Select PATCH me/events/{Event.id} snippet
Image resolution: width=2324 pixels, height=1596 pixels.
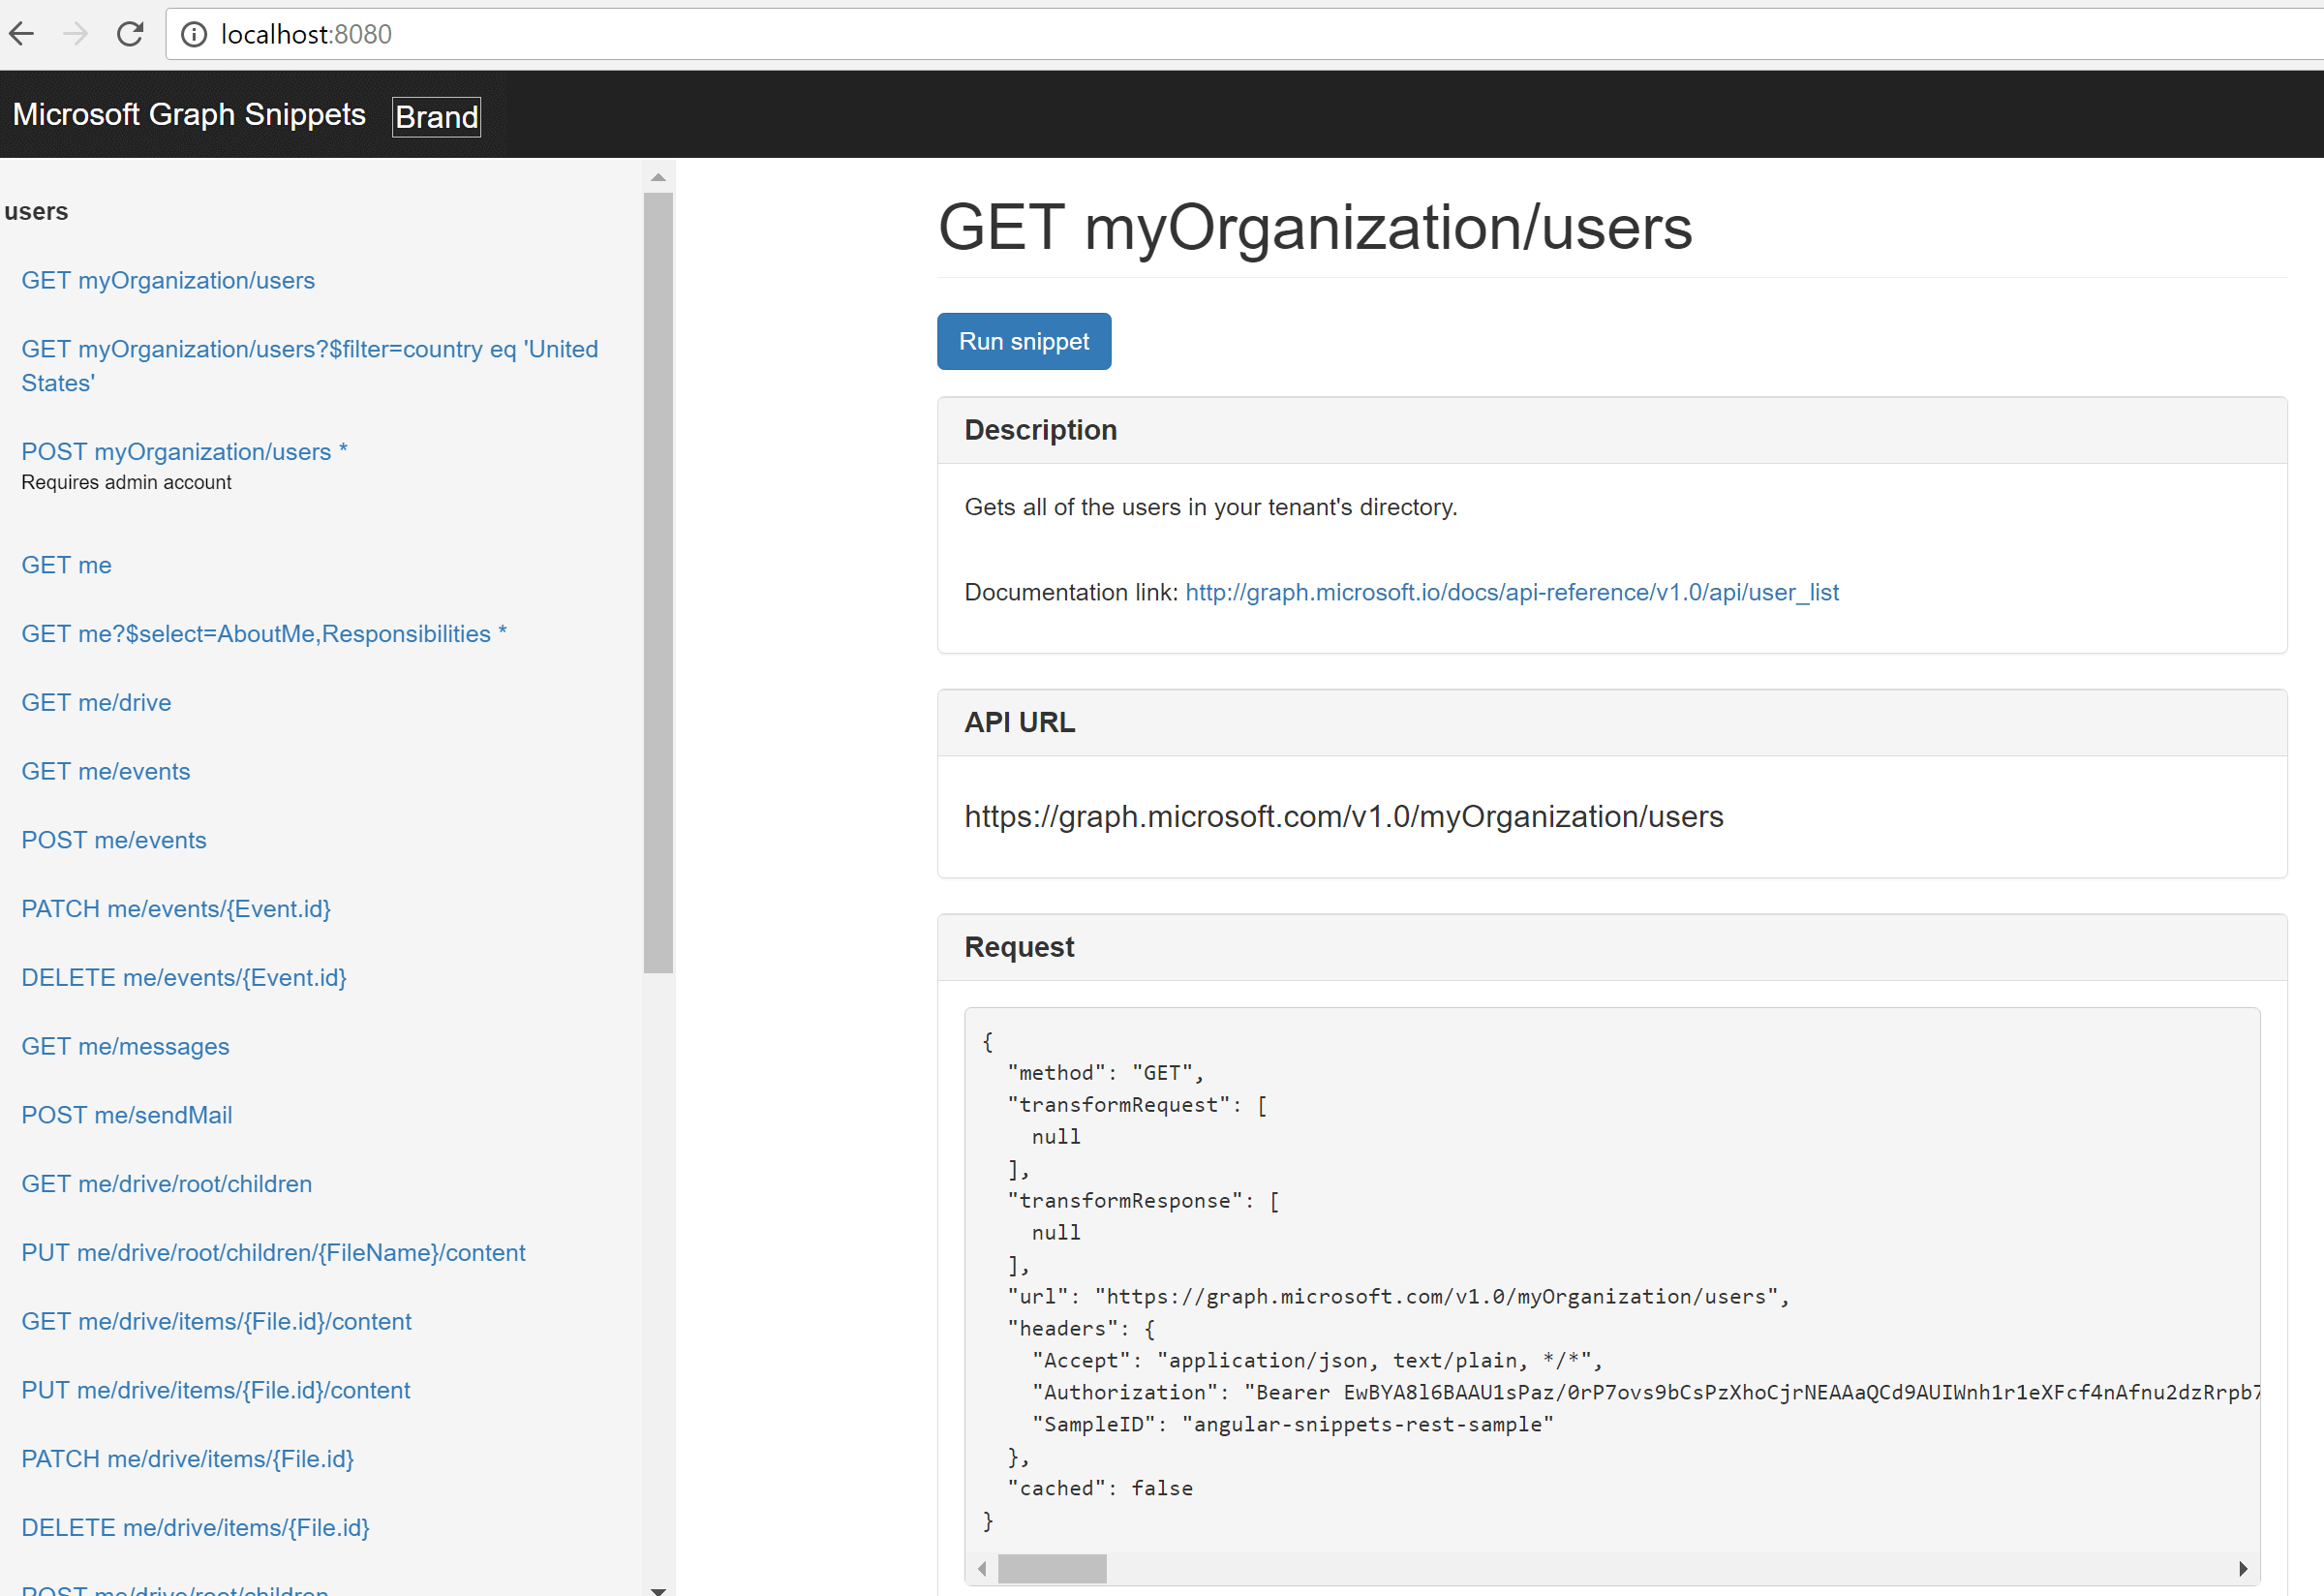click(x=176, y=909)
